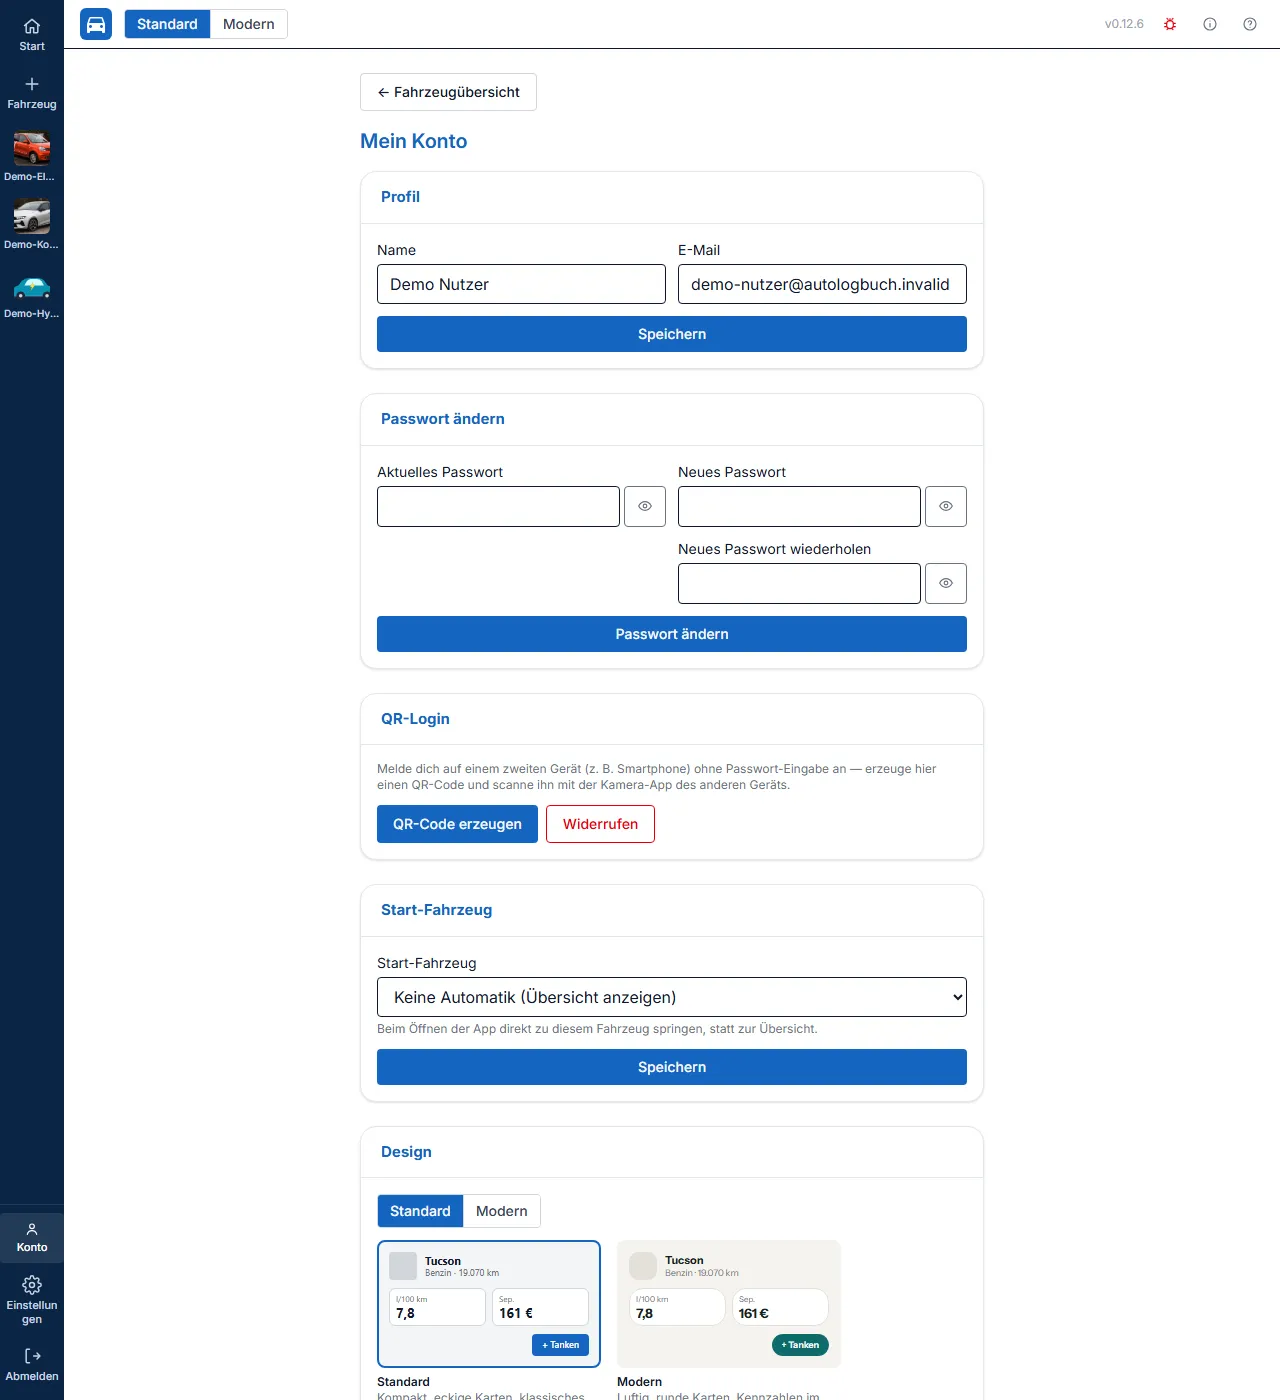This screenshot has width=1280, height=1400.
Task: Click the Abmelden logout icon
Action: click(x=32, y=1357)
